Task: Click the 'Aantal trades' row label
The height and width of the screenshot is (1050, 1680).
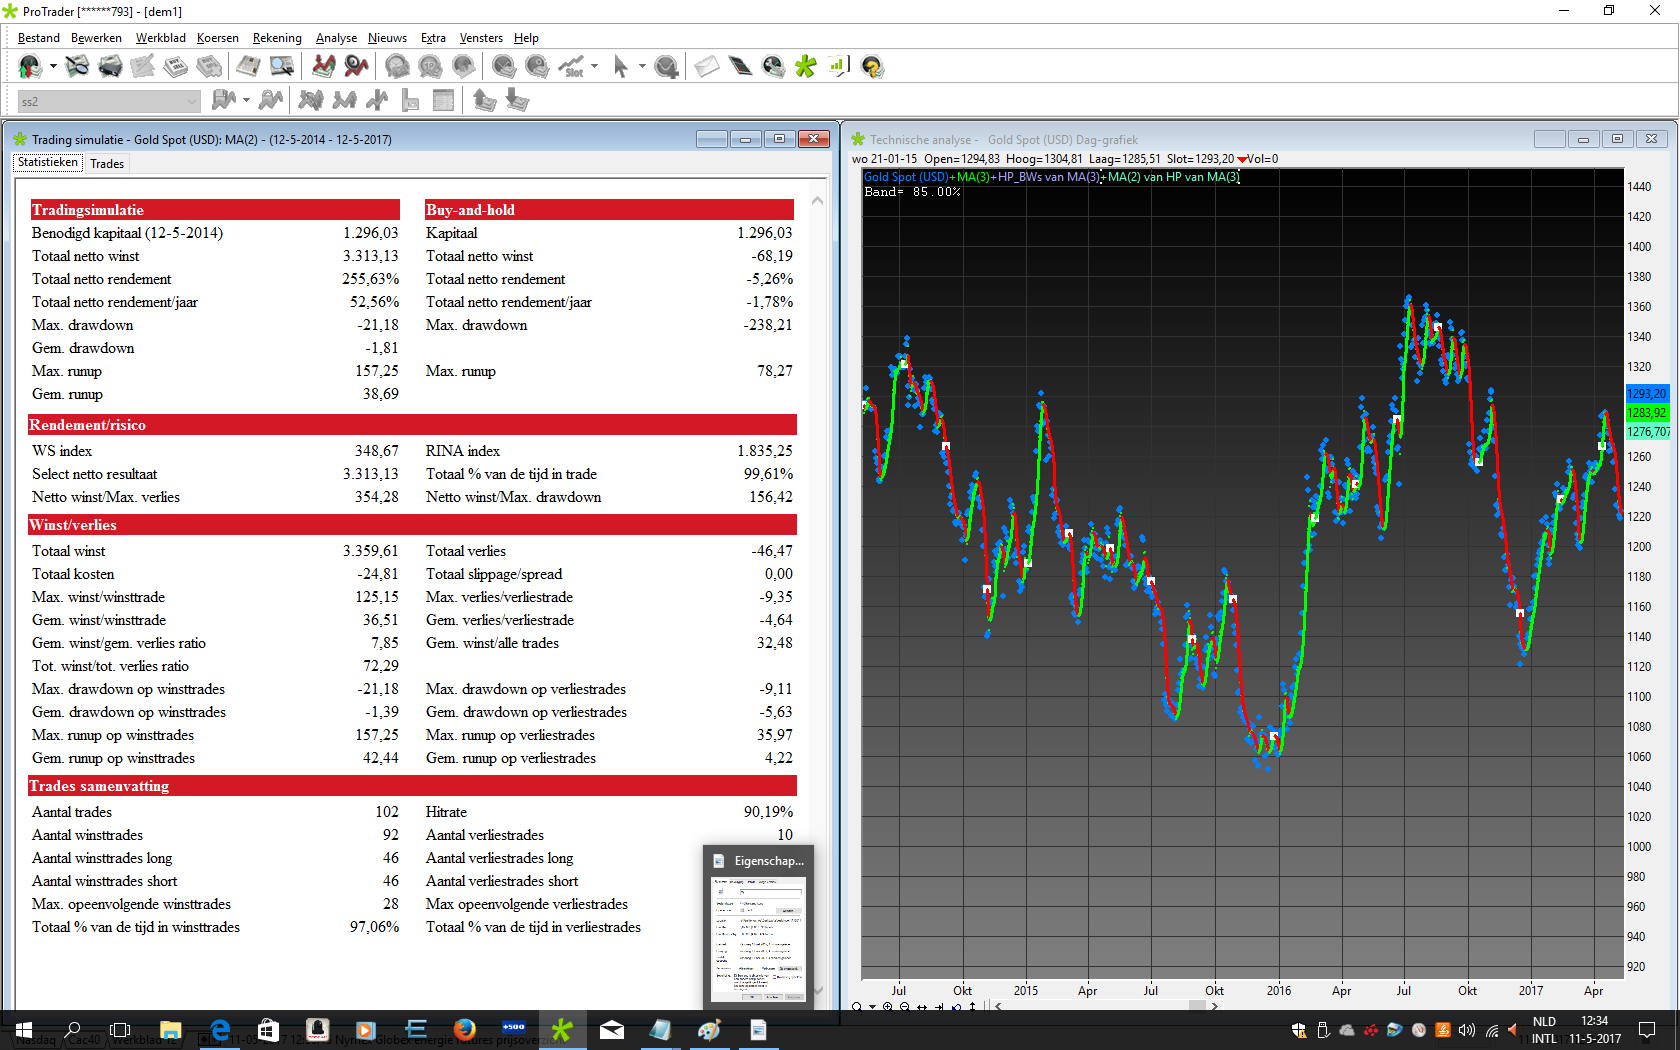Action: point(72,812)
